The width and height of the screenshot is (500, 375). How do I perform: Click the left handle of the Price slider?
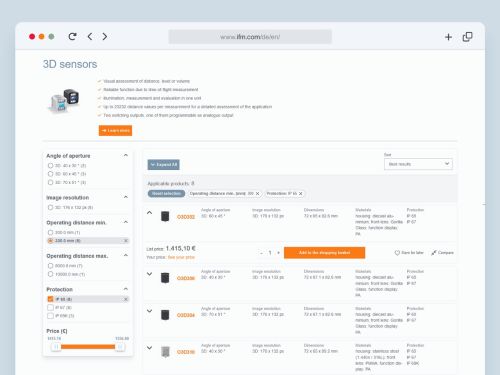click(56, 347)
